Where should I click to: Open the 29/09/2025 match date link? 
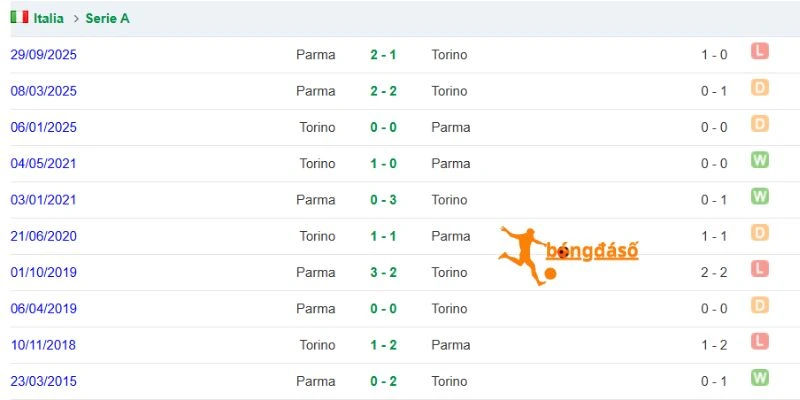point(43,55)
